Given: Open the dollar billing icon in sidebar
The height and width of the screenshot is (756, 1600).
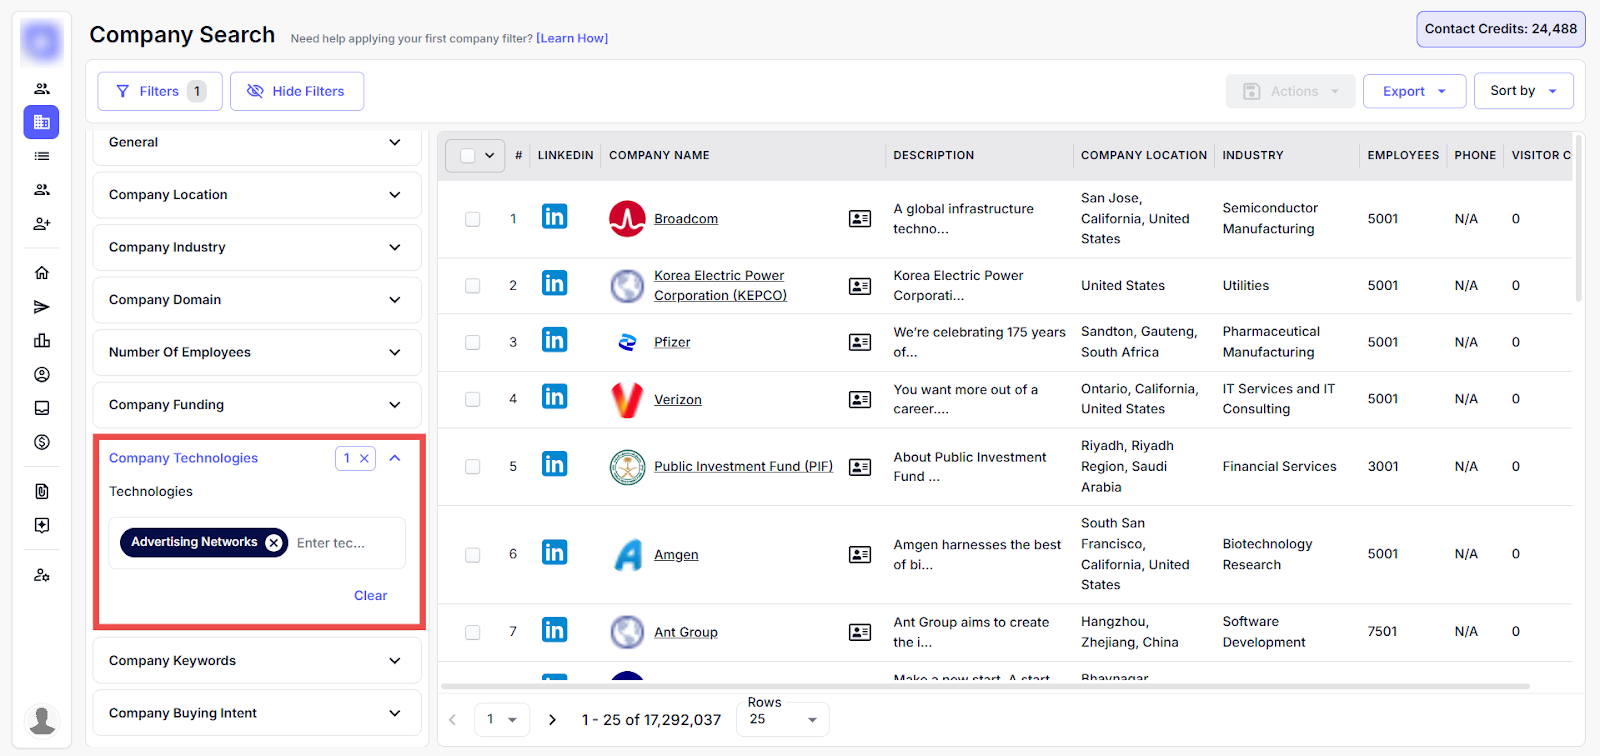Looking at the screenshot, I should click(x=42, y=442).
